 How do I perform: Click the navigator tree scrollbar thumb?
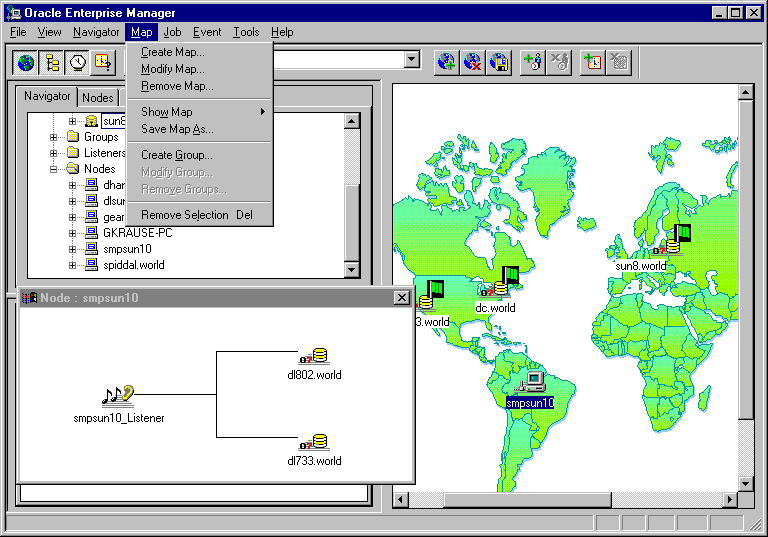click(x=352, y=223)
